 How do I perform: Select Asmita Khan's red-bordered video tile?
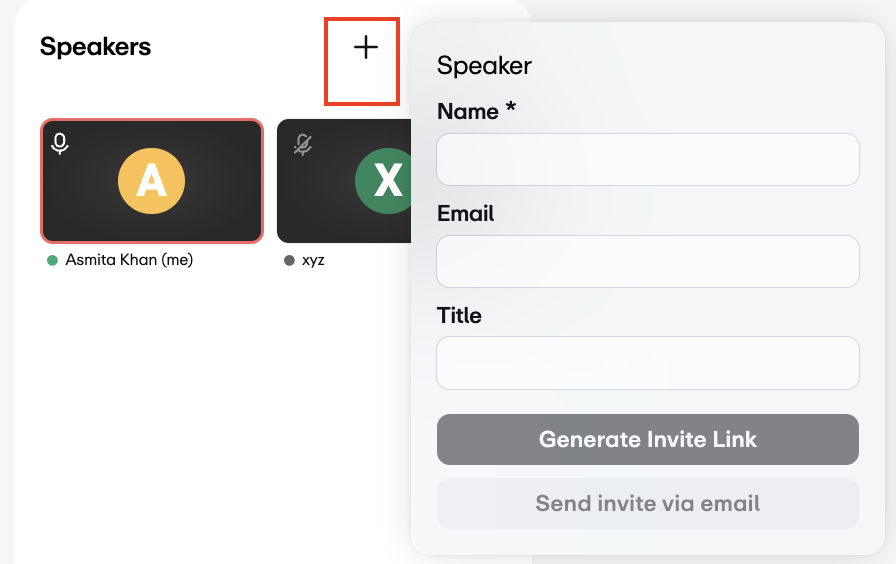[x=151, y=181]
